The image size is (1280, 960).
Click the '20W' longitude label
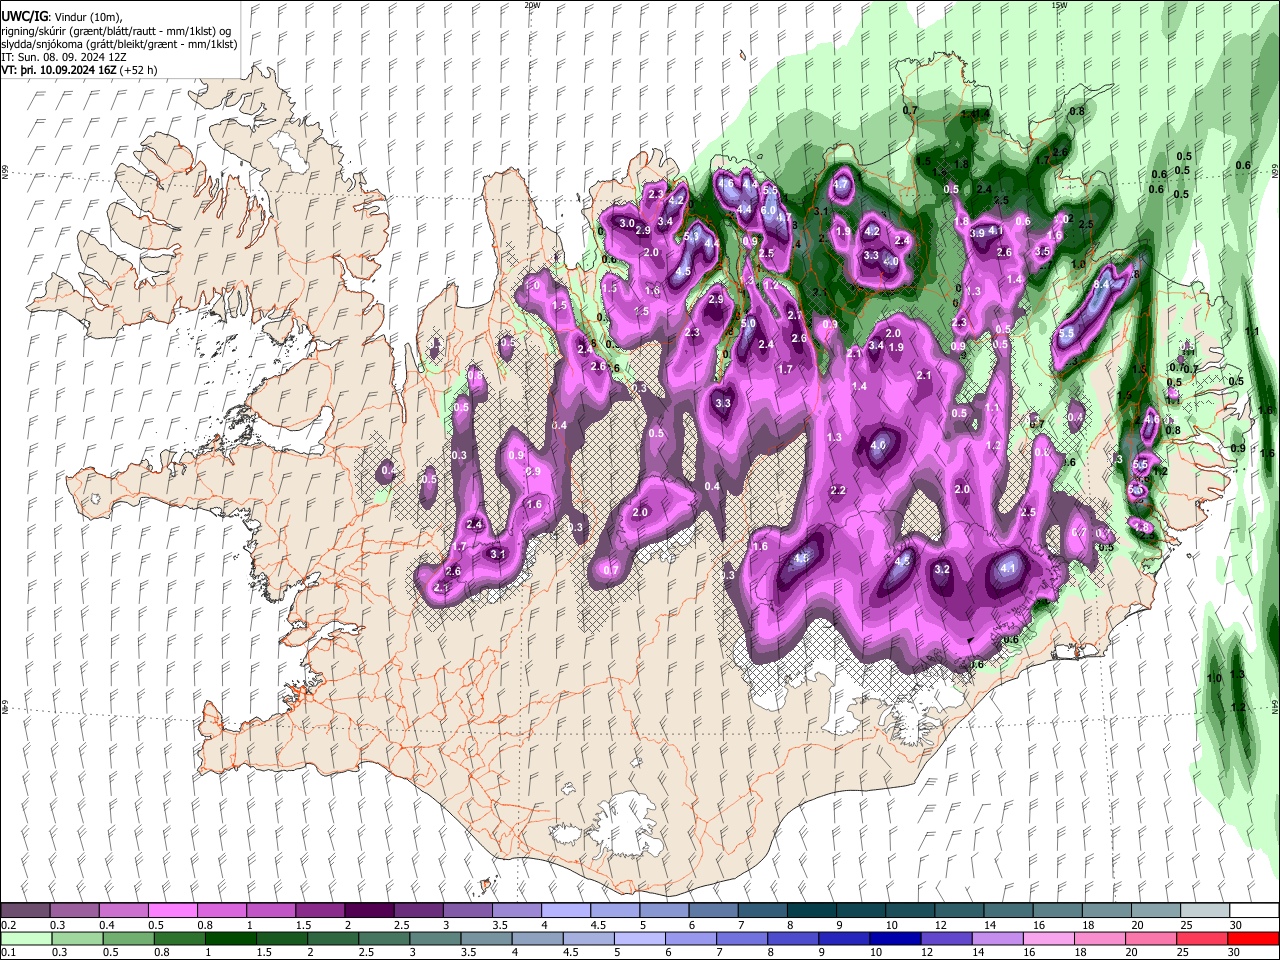[532, 5]
